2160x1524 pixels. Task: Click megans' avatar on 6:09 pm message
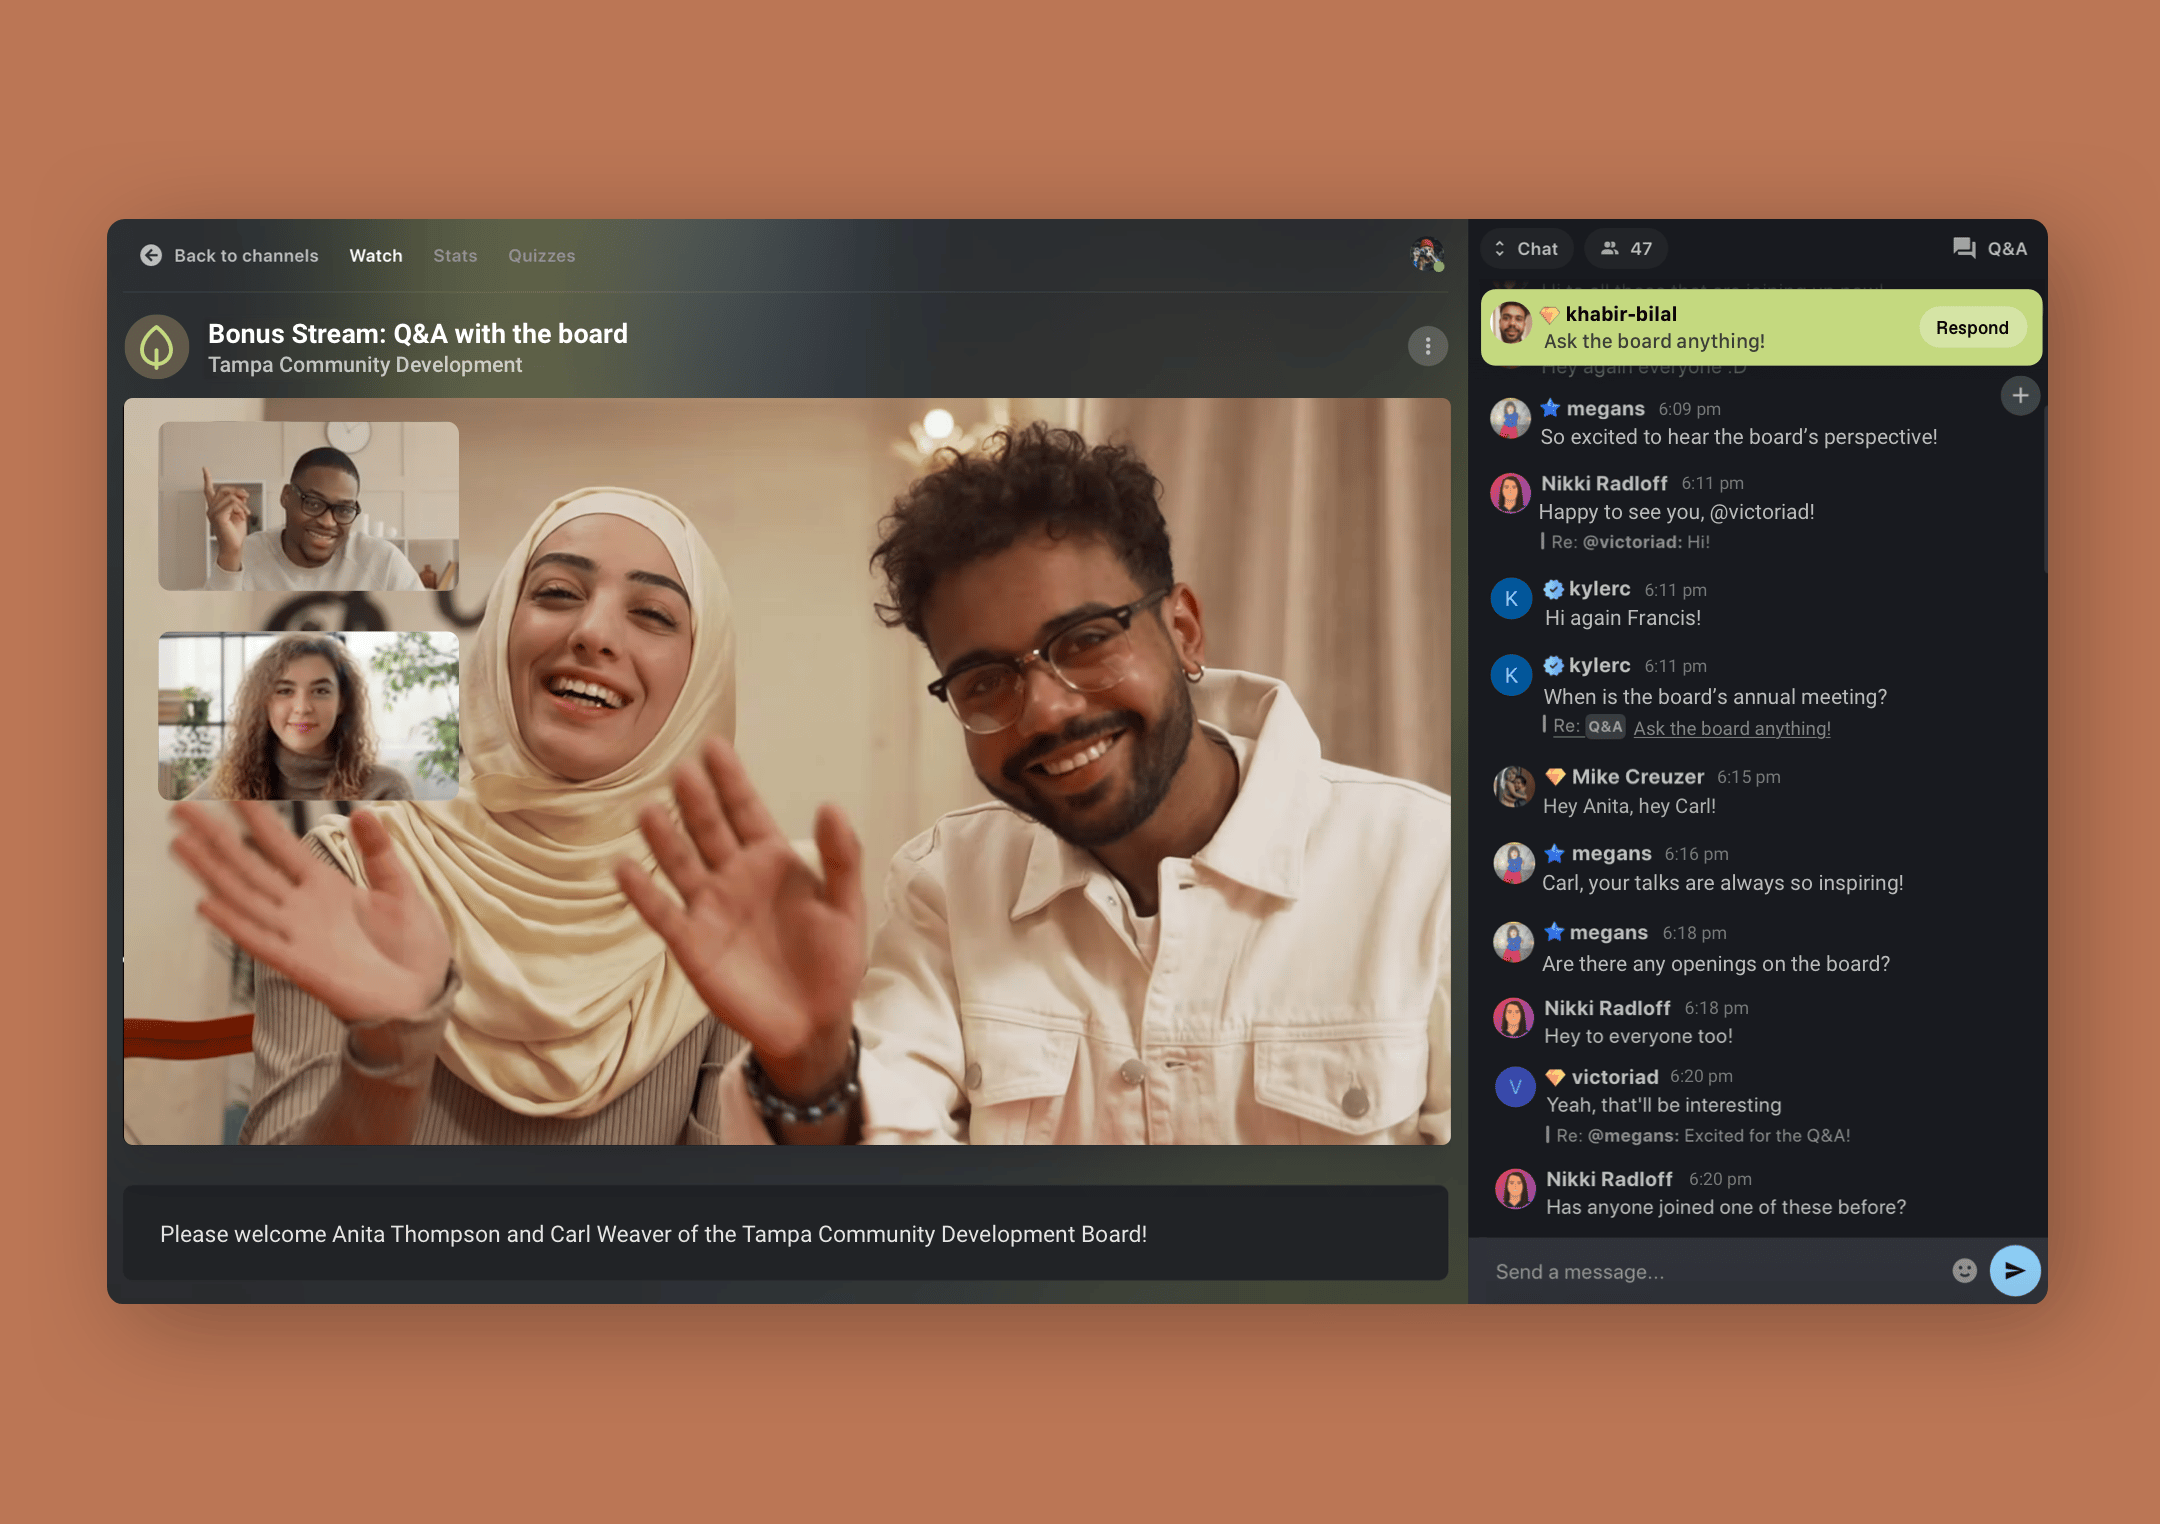coord(1511,418)
